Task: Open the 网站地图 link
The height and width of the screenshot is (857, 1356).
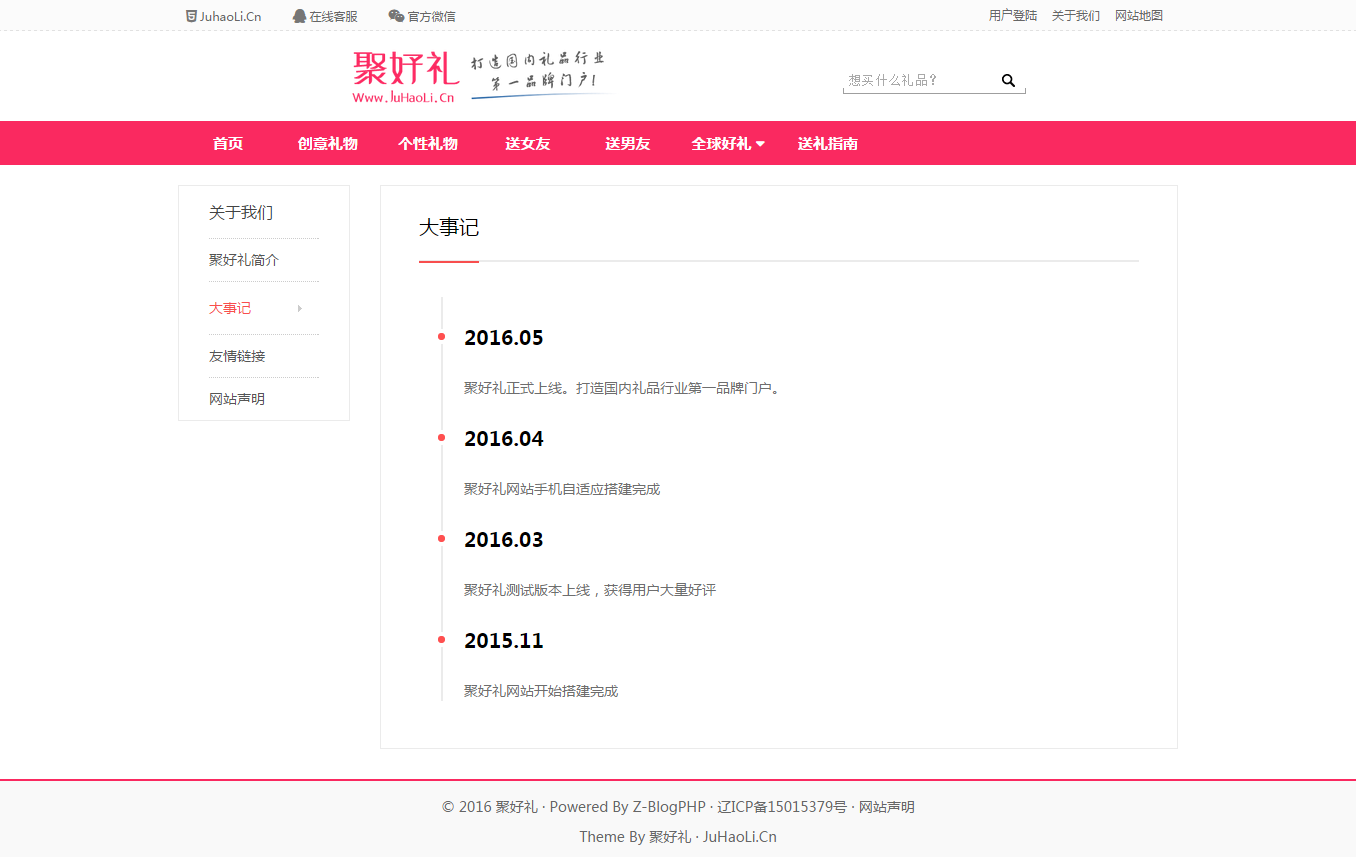Action: pos(1138,15)
